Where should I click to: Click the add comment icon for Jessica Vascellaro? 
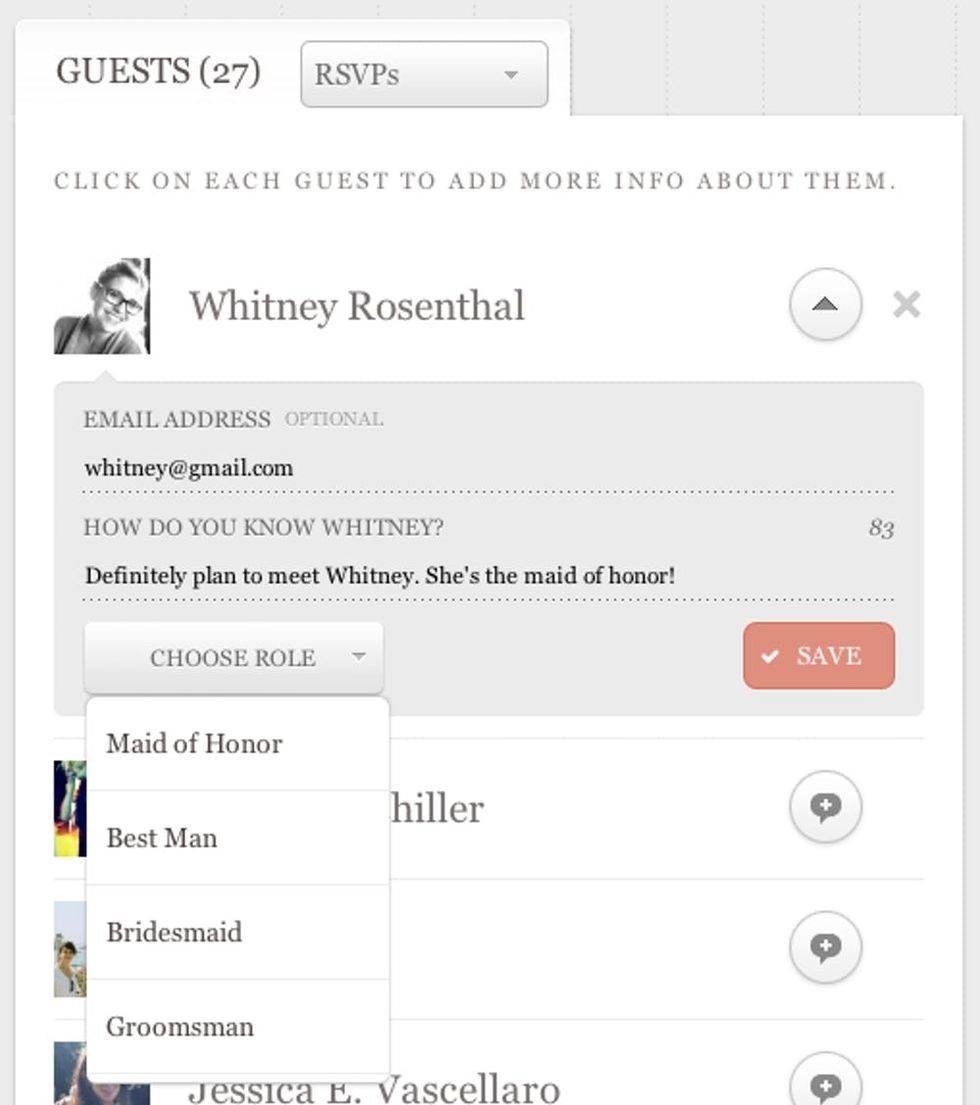click(x=825, y=1082)
